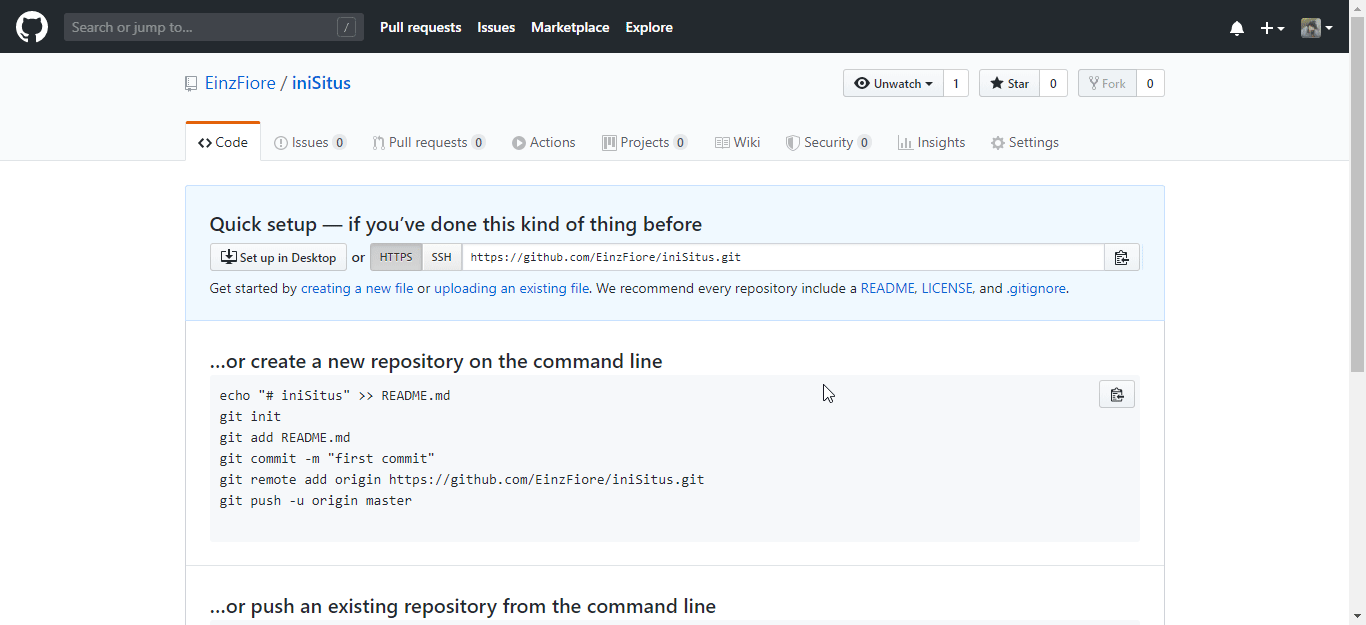
Task: Follow the 'creating a new file' link
Action: point(357,288)
